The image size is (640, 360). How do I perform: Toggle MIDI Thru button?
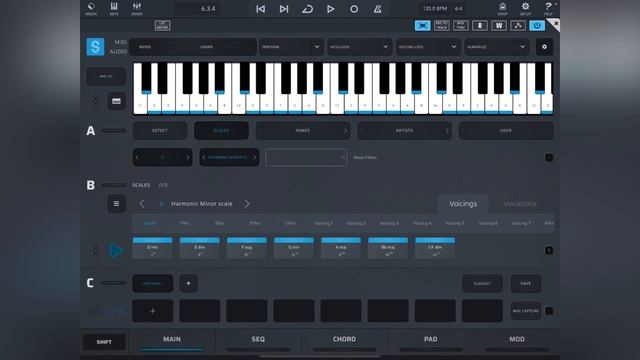pyautogui.click(x=461, y=26)
